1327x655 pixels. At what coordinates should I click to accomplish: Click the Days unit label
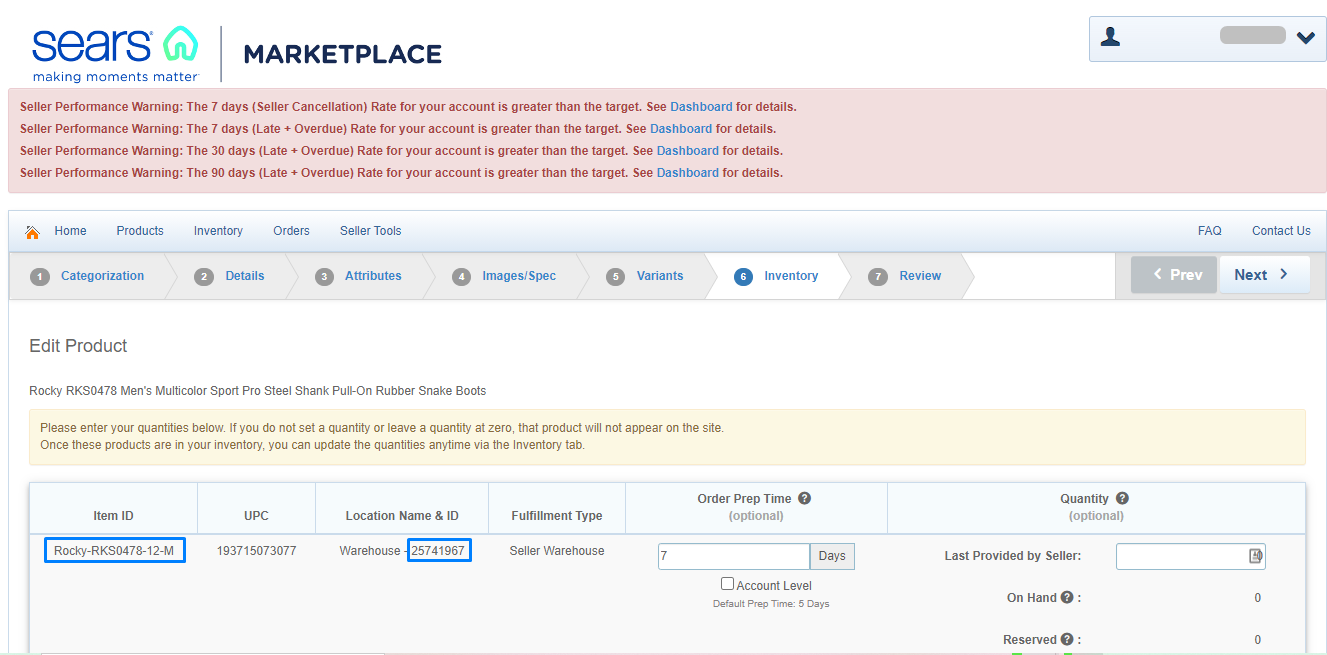point(832,556)
